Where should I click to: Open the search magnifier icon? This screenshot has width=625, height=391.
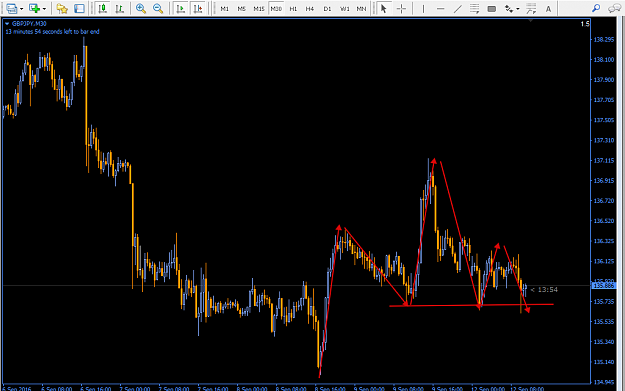point(596,8)
